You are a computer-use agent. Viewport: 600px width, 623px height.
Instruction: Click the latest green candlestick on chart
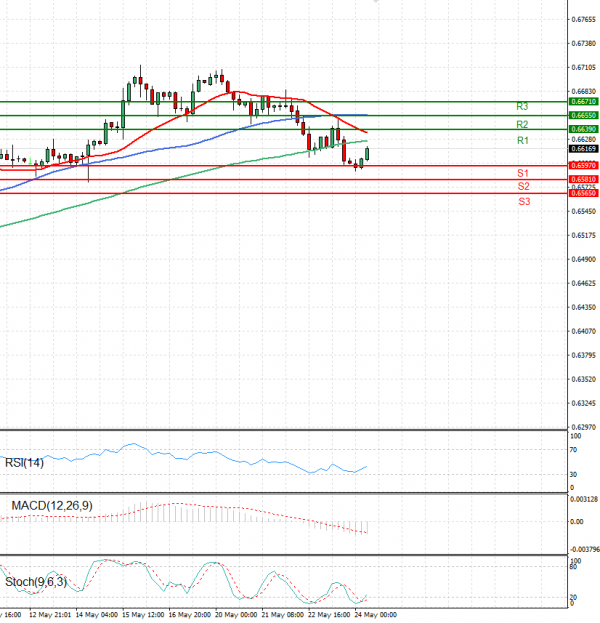(x=367, y=154)
